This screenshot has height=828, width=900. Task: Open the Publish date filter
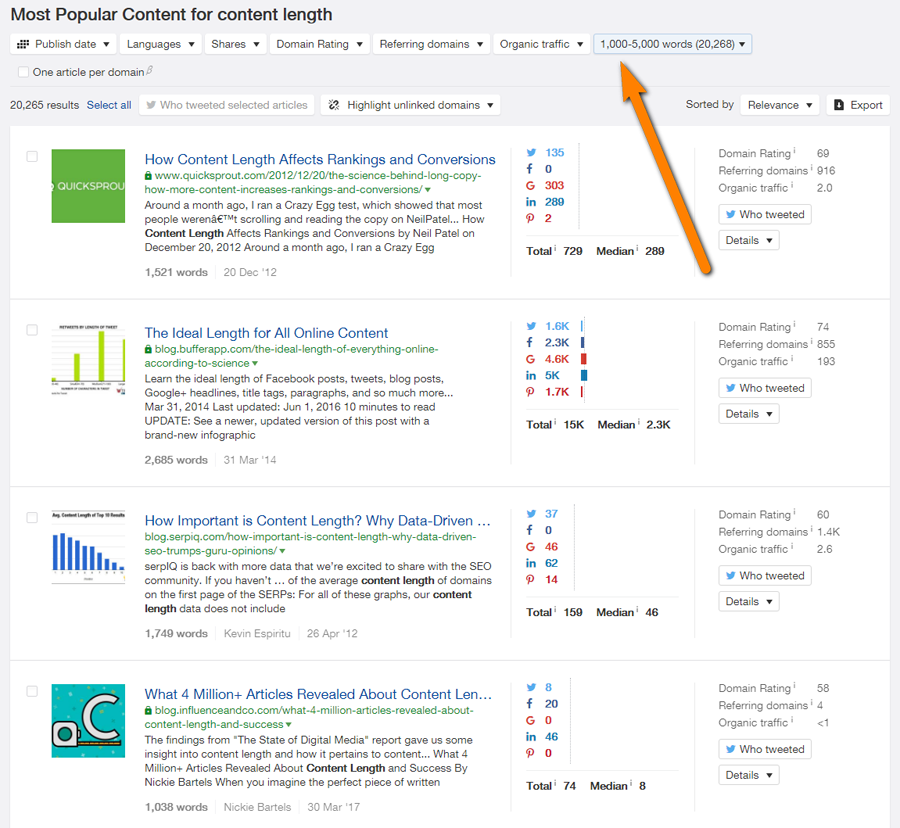63,44
